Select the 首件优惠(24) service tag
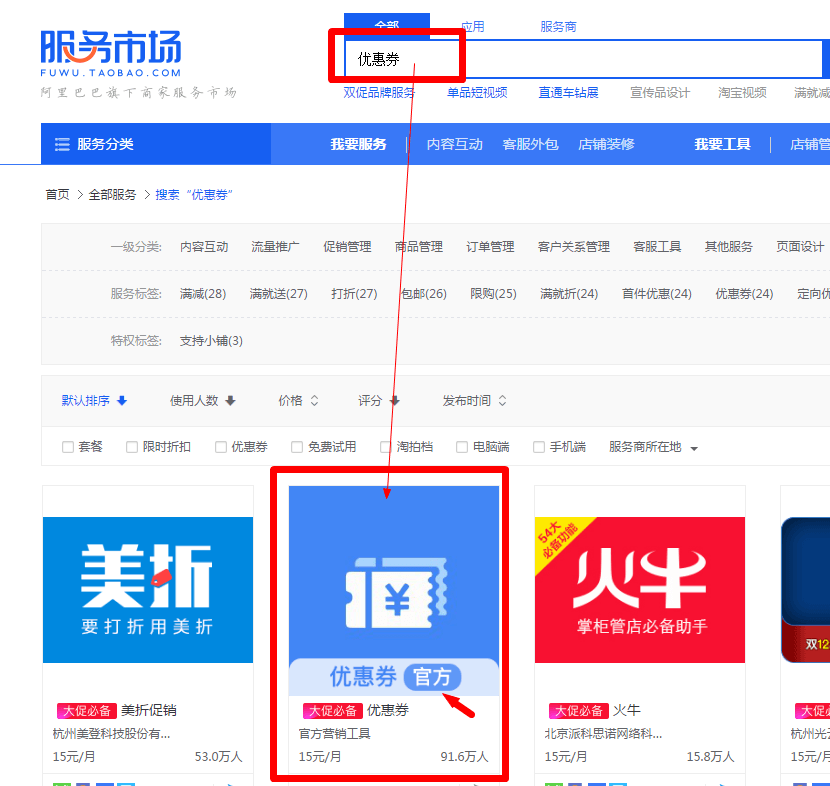 [x=657, y=294]
